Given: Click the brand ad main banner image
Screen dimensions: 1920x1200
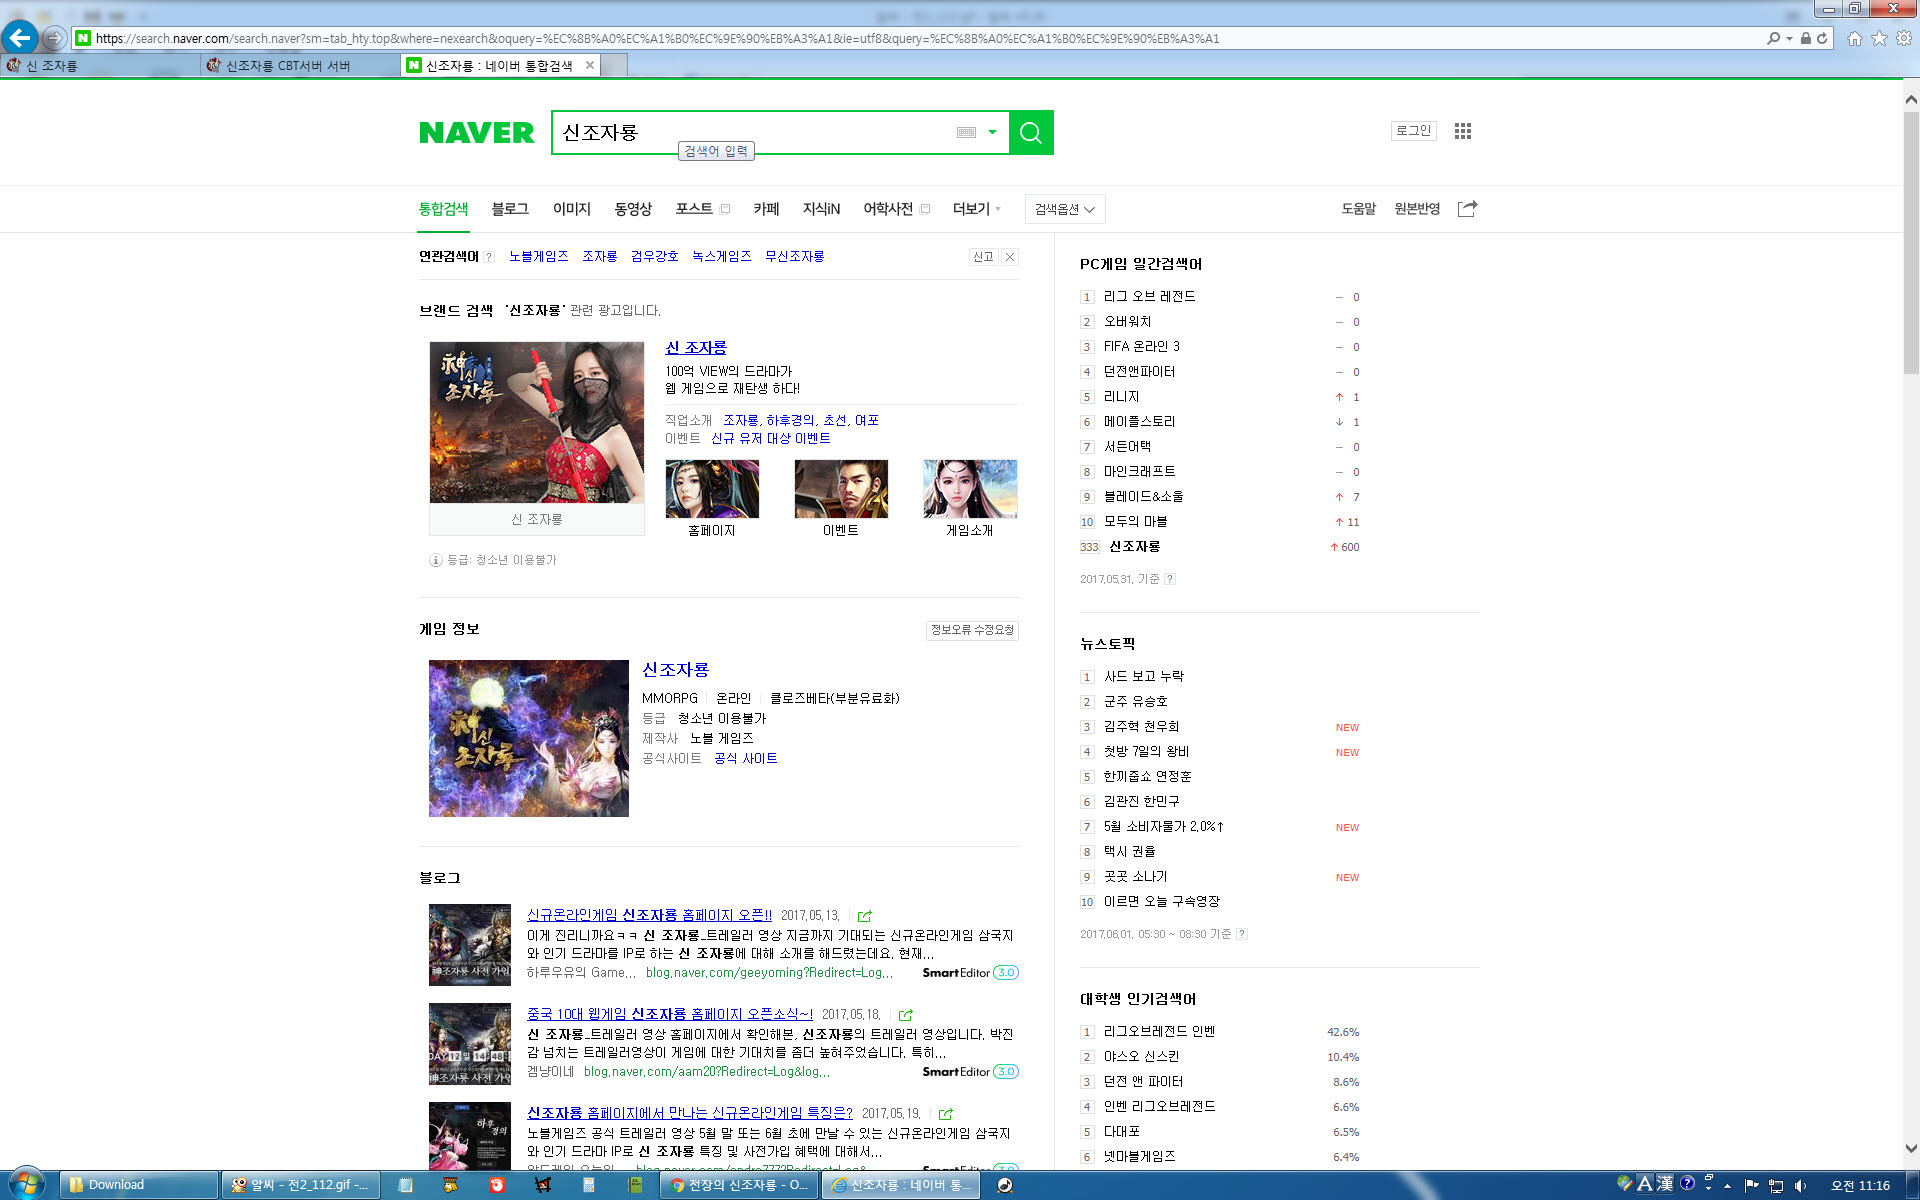Looking at the screenshot, I should (x=537, y=422).
